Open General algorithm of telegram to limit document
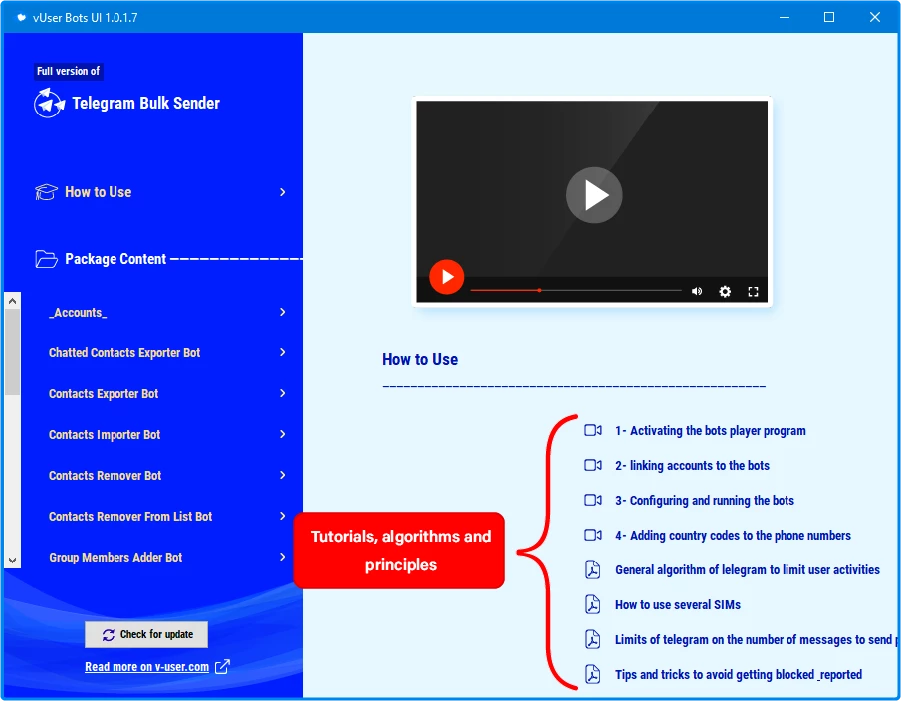Viewport: 901px width, 701px height. point(747,569)
